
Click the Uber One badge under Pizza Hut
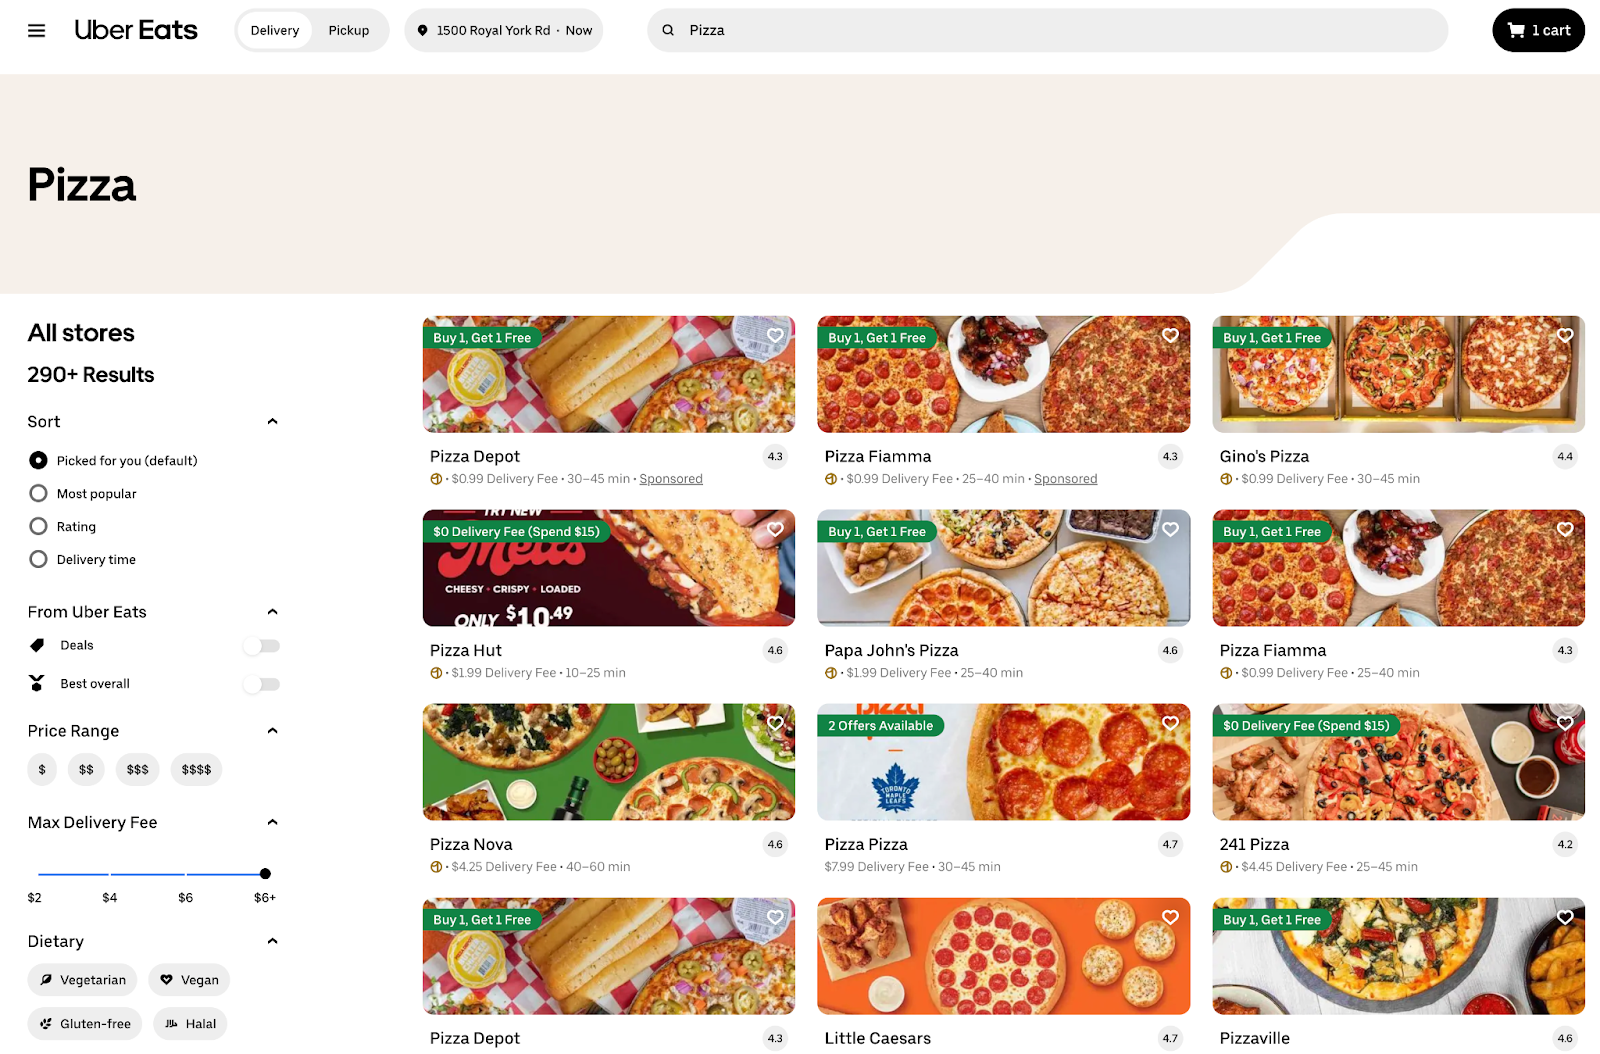(436, 673)
